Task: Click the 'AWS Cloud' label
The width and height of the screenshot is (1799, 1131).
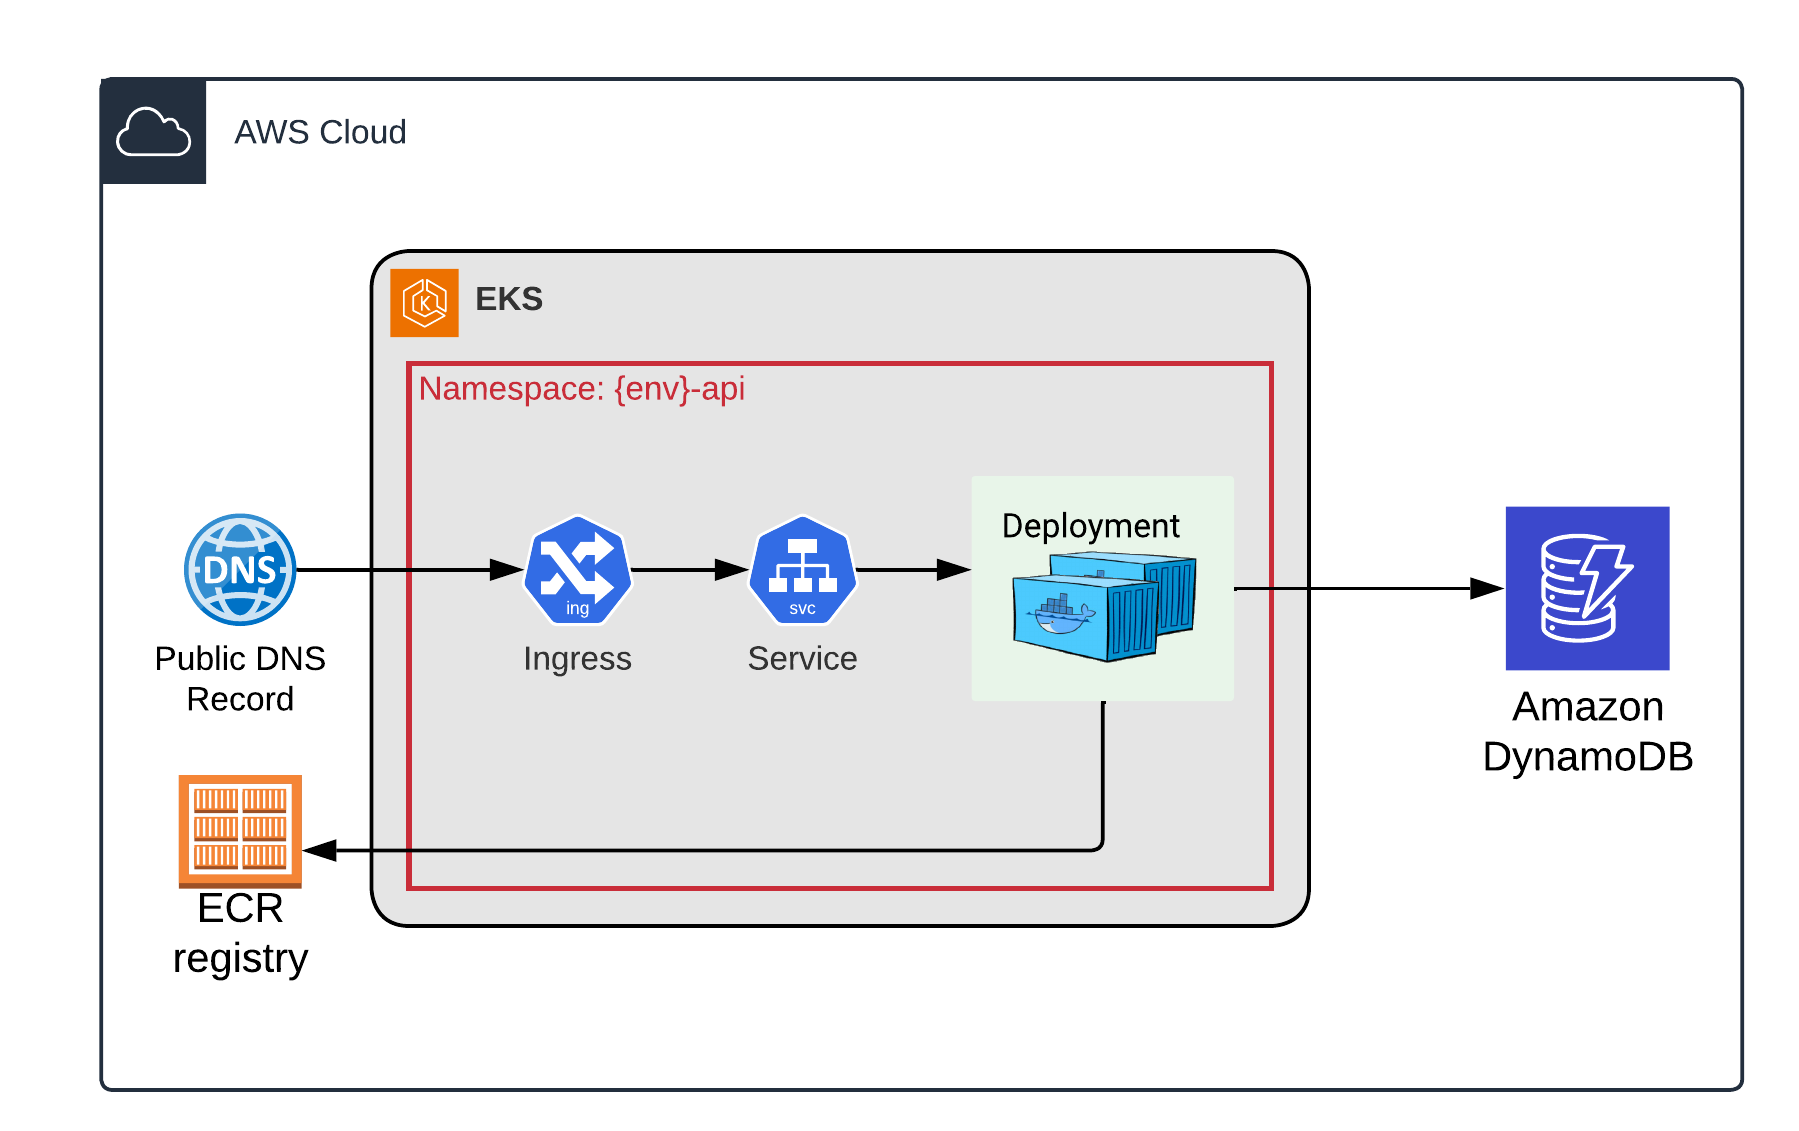Action: point(320,132)
